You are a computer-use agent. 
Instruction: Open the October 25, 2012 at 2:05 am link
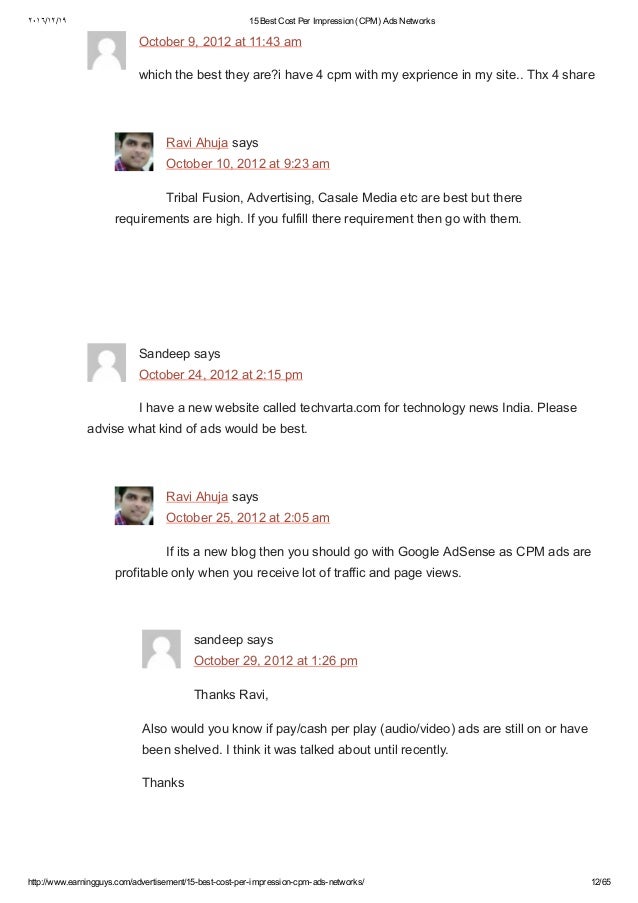click(x=248, y=518)
